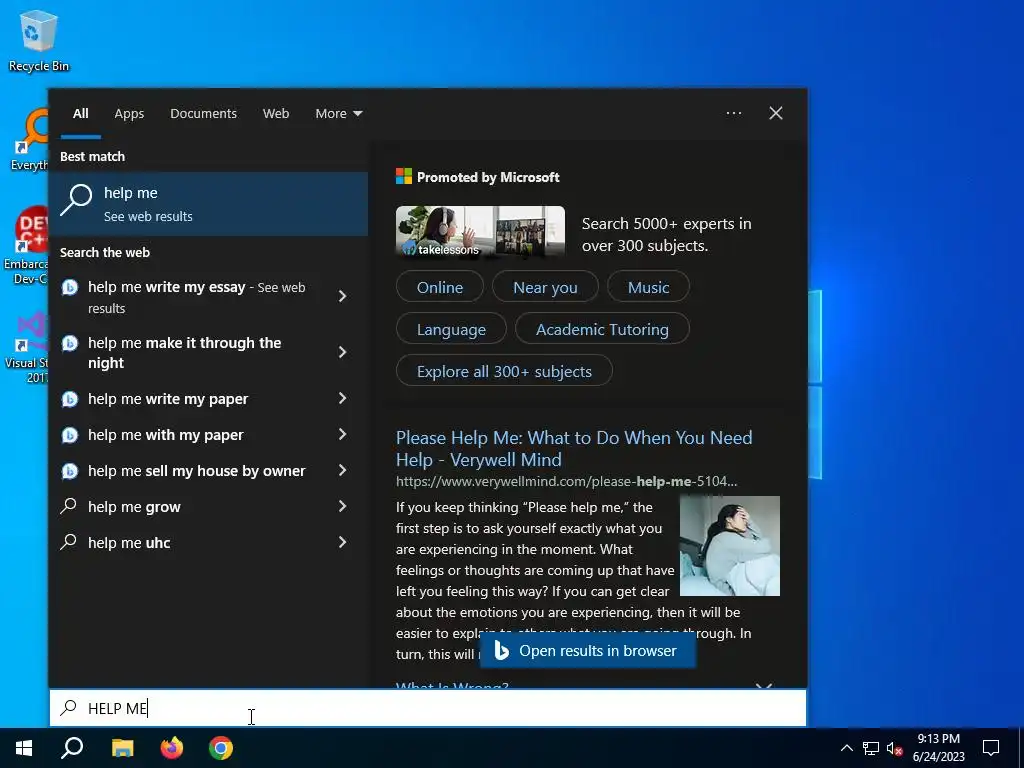This screenshot has height=768, width=1024.
Task: Open the Action Center notifications icon
Action: click(x=991, y=748)
